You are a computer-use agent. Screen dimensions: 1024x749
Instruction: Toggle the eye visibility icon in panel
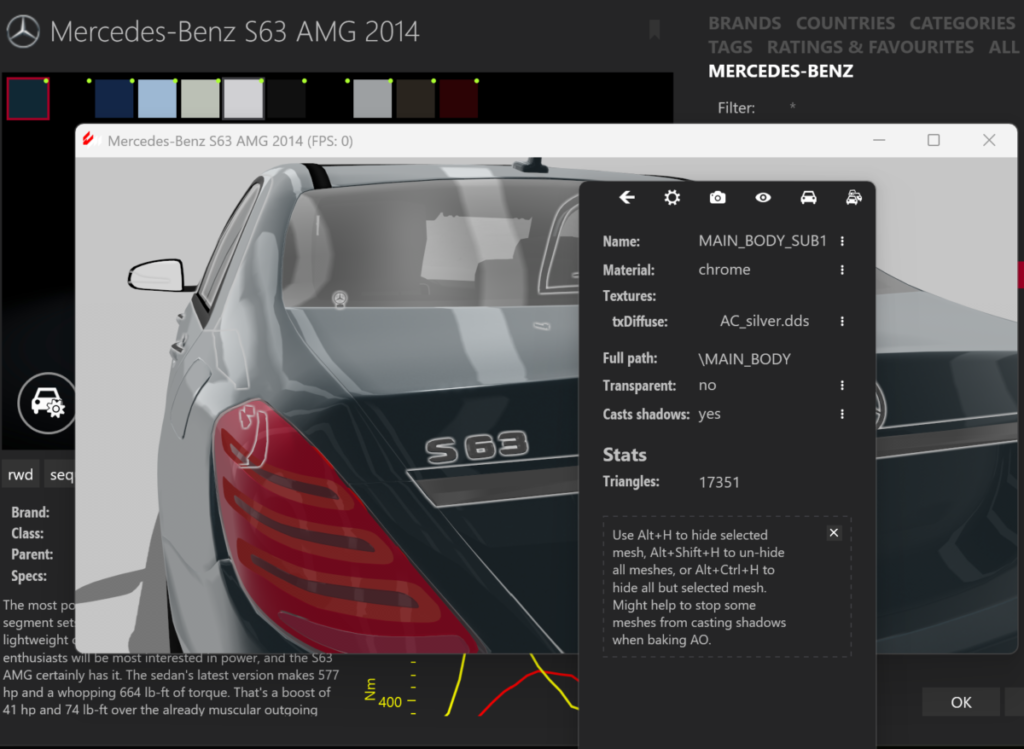pyautogui.click(x=763, y=197)
